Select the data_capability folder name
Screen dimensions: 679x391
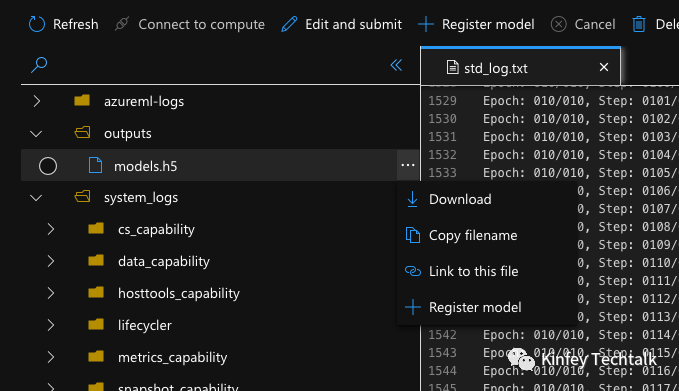coord(164,262)
